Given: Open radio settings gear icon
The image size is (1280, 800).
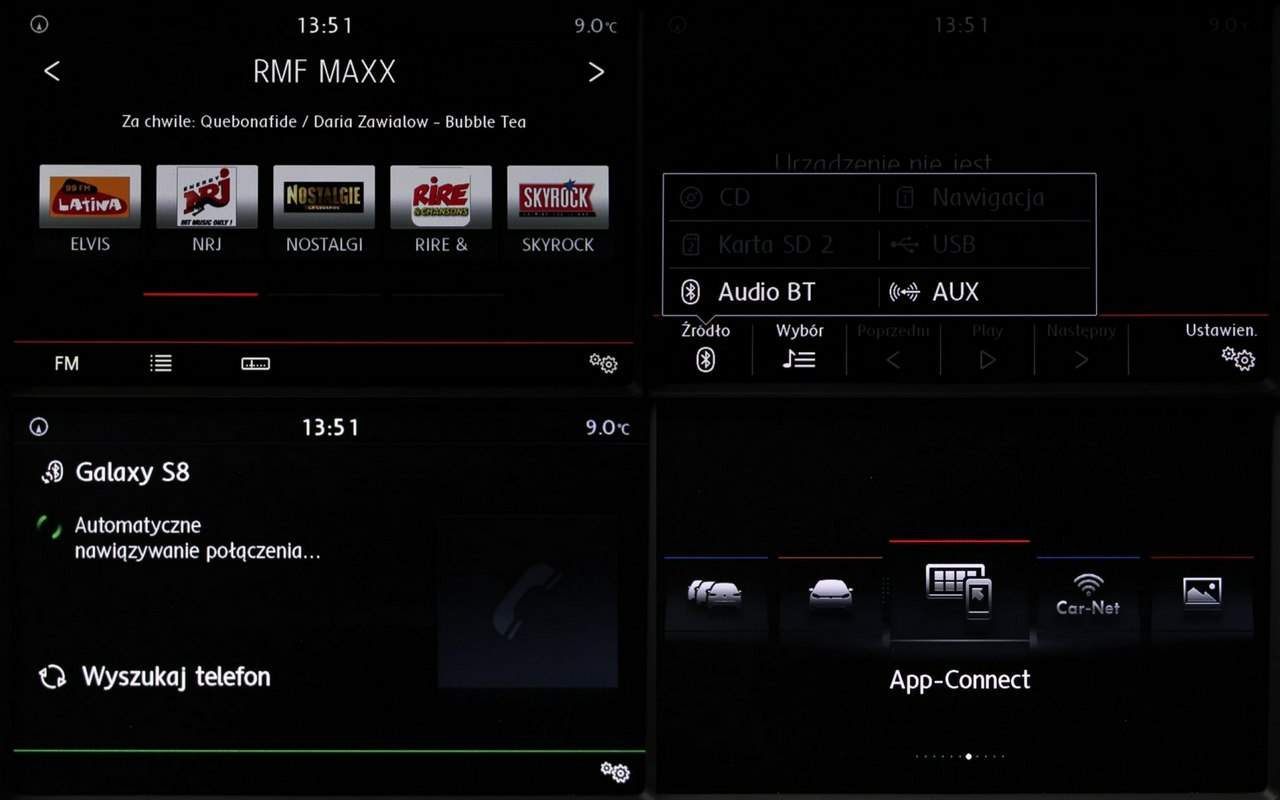Looking at the screenshot, I should (x=603, y=363).
